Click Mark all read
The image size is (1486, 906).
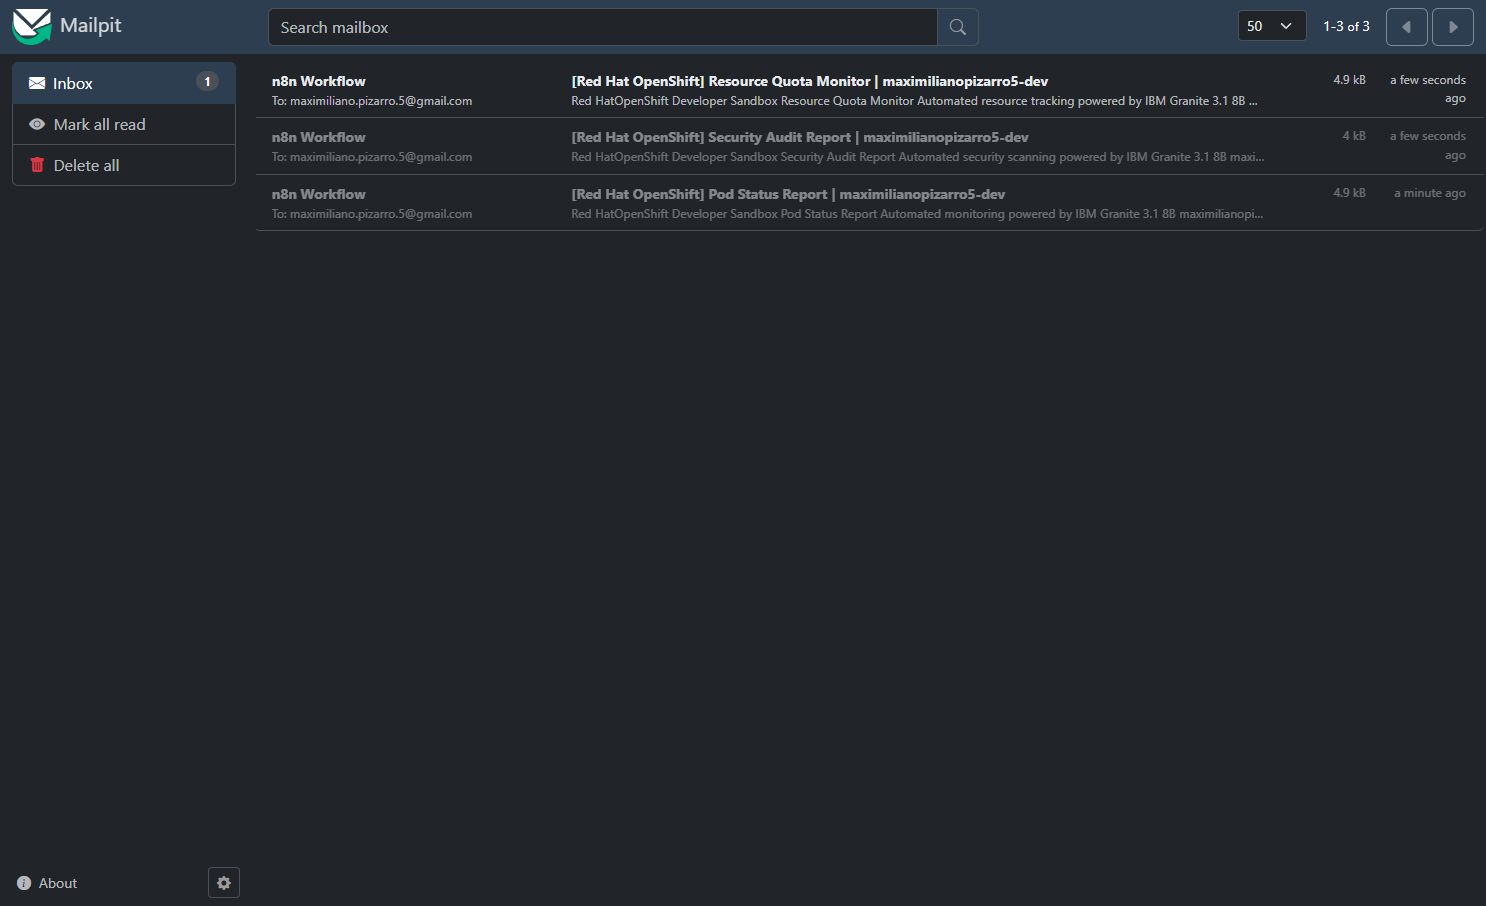101,124
